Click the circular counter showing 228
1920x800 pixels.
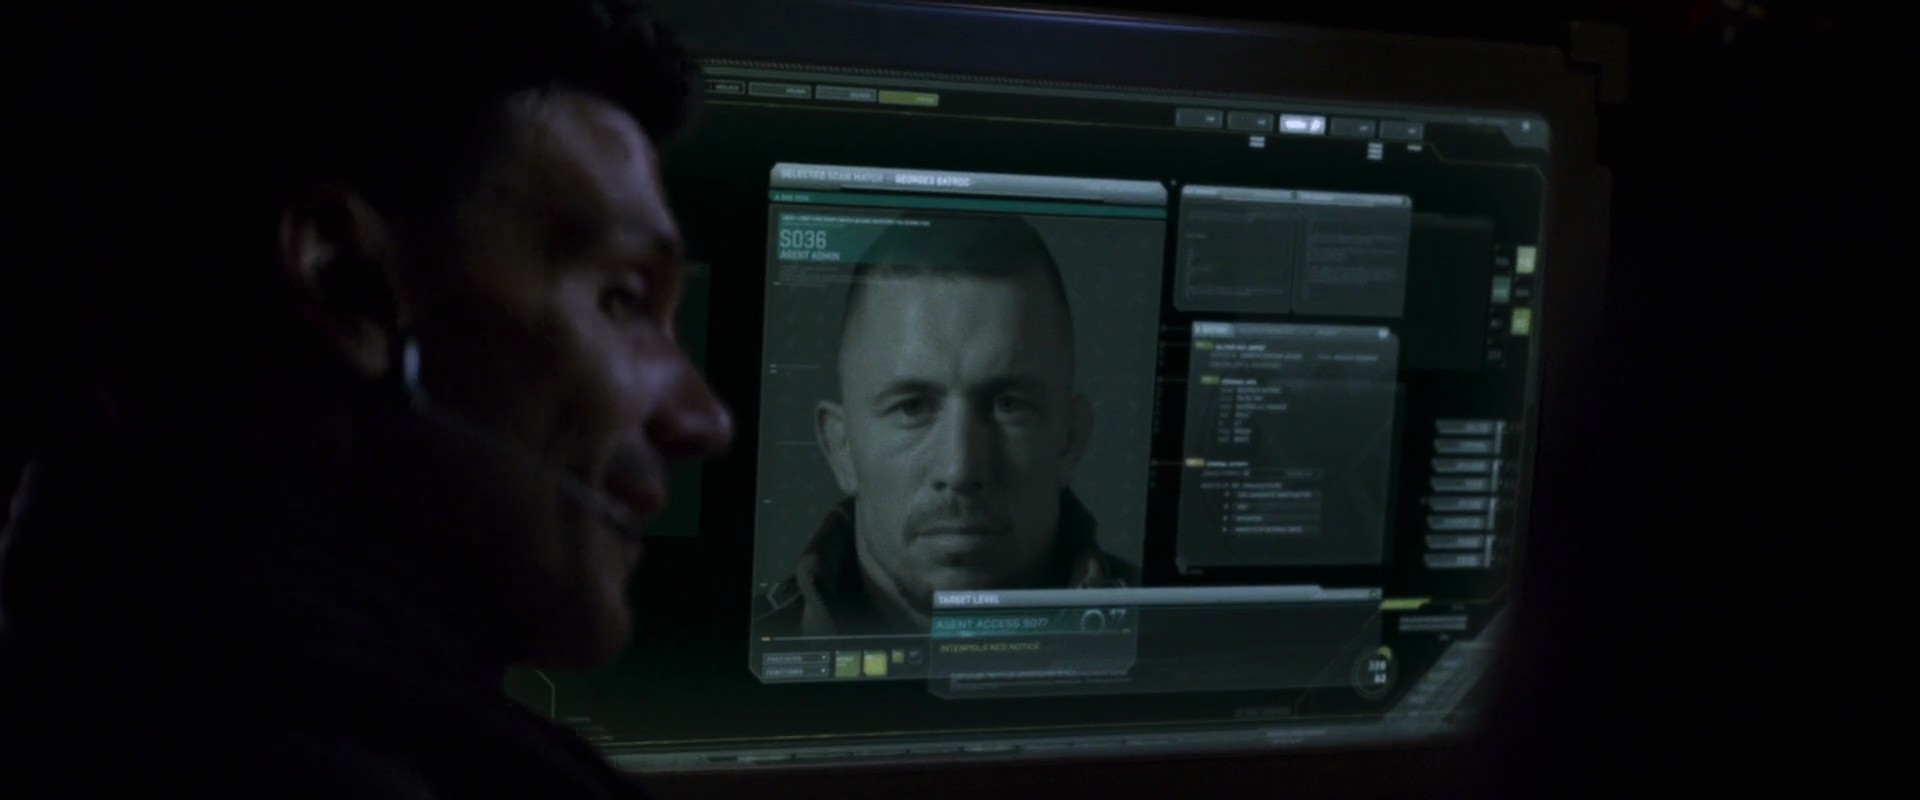(1377, 673)
